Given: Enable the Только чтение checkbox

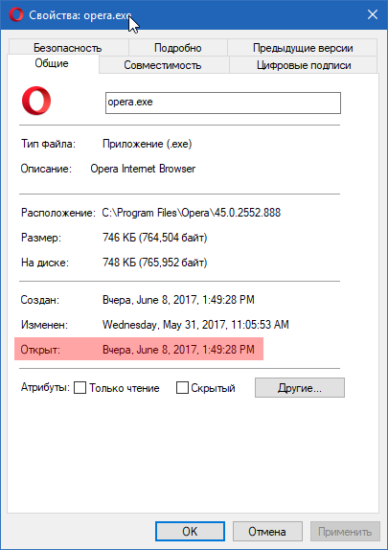Looking at the screenshot, I should click(x=80, y=388).
